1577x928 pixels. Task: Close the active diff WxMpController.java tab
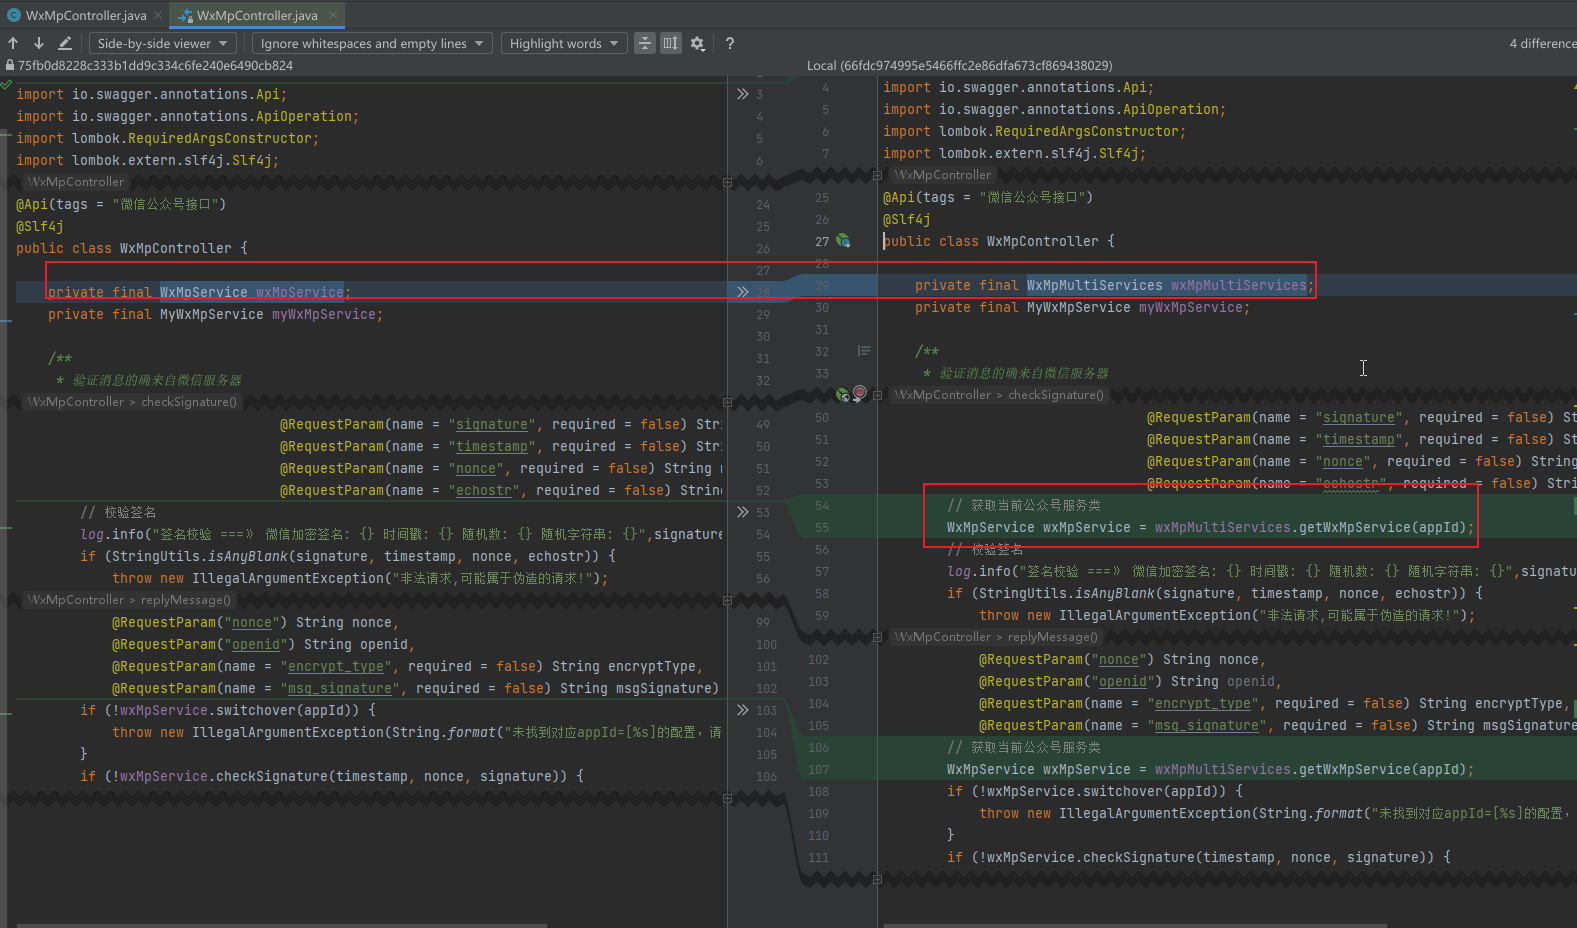click(x=332, y=15)
